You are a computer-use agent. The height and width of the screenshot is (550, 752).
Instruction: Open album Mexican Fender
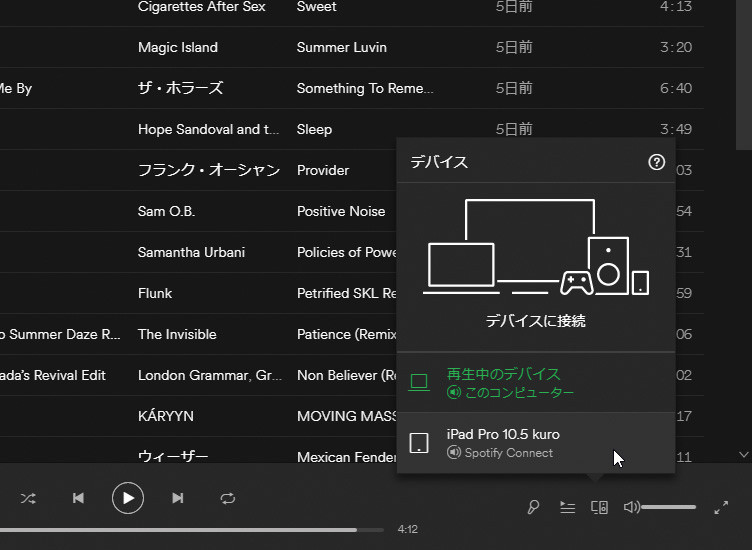pos(347,457)
